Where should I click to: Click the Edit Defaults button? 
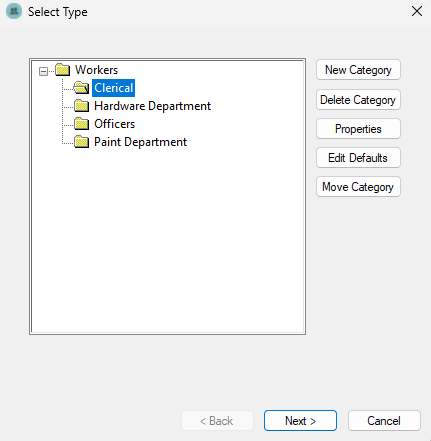(358, 158)
